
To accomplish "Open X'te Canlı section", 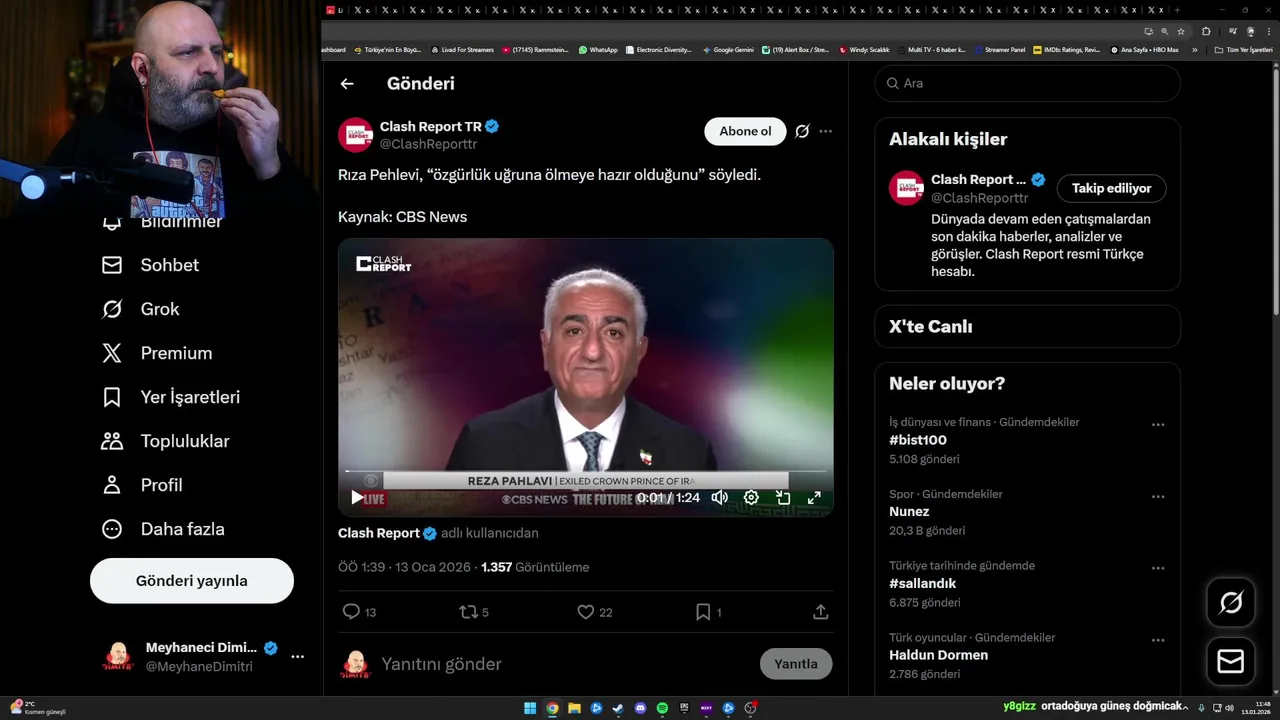I will 1028,326.
